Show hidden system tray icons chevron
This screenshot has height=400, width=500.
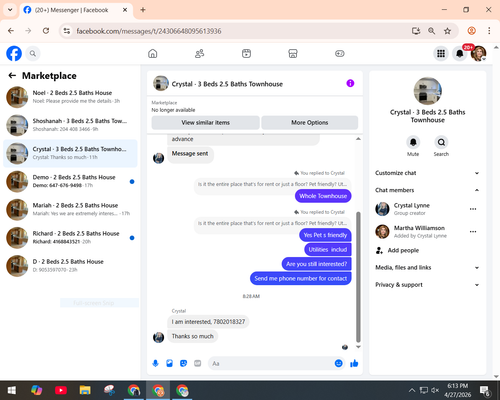[x=412, y=390]
